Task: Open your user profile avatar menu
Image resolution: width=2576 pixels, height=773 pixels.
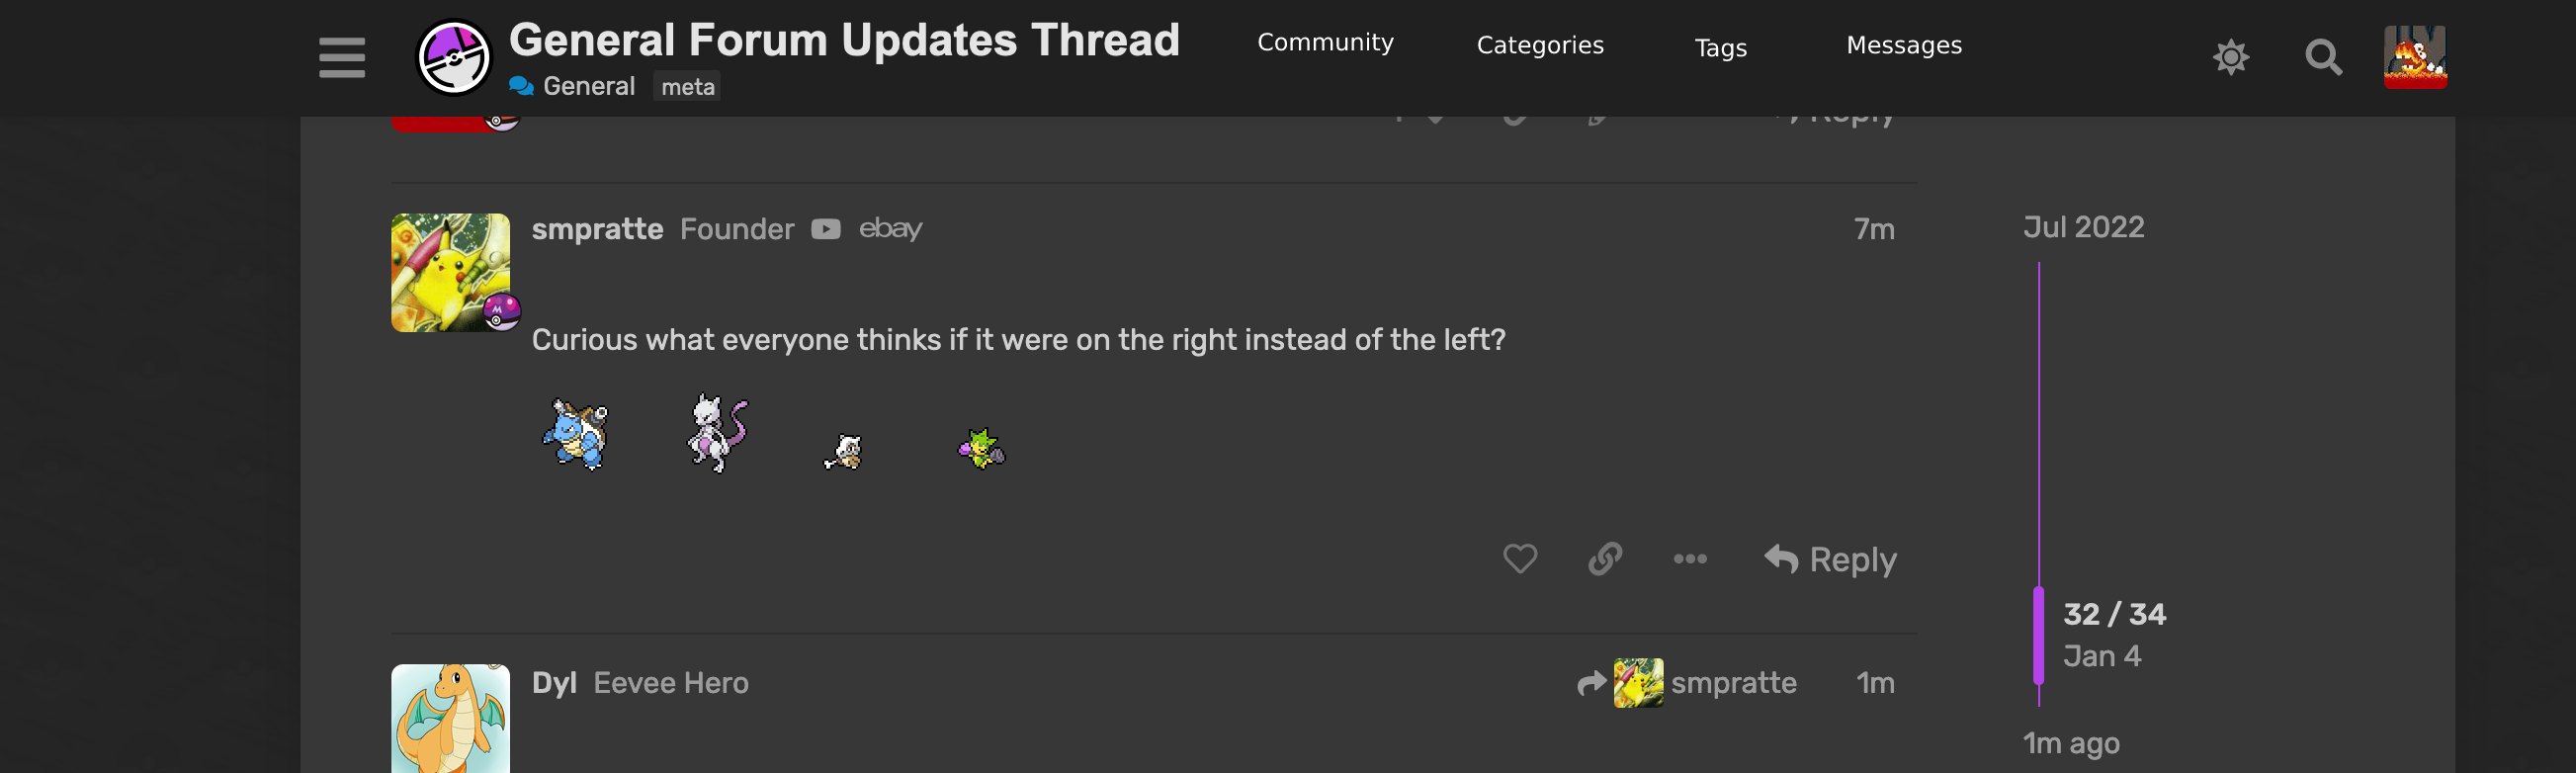Action: tap(2414, 57)
